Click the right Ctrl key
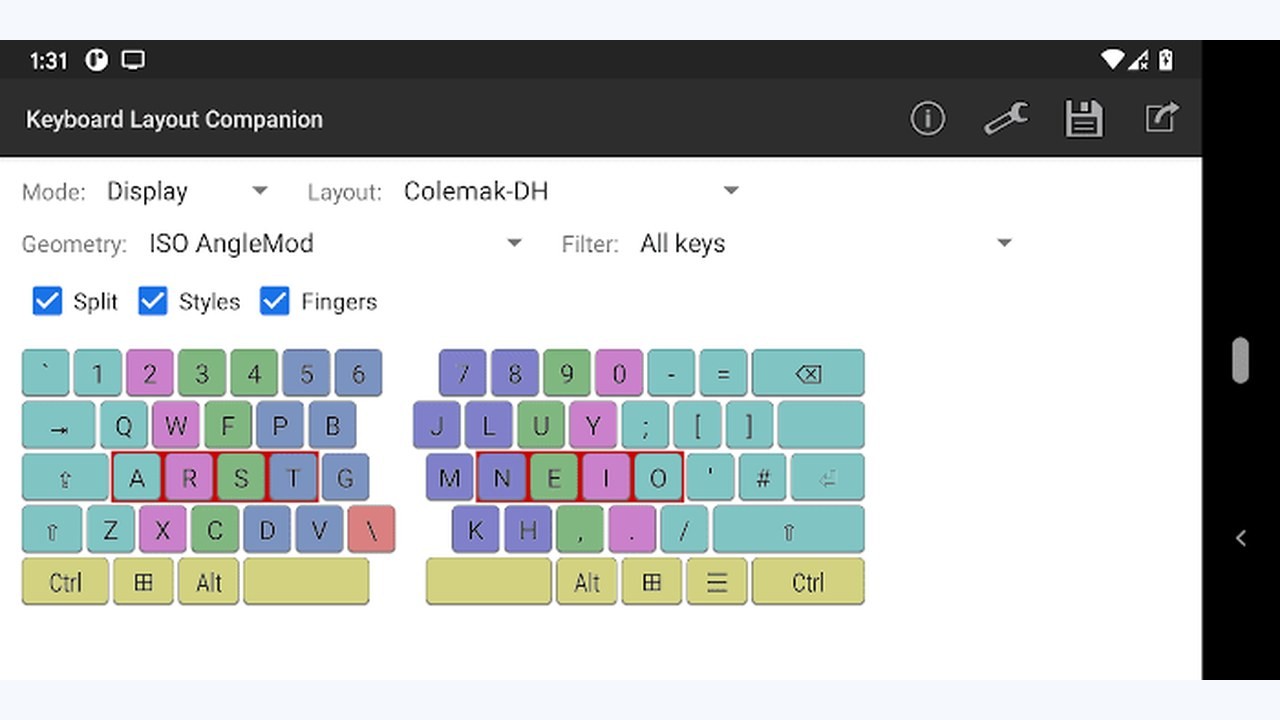The width and height of the screenshot is (1280, 720). [808, 582]
